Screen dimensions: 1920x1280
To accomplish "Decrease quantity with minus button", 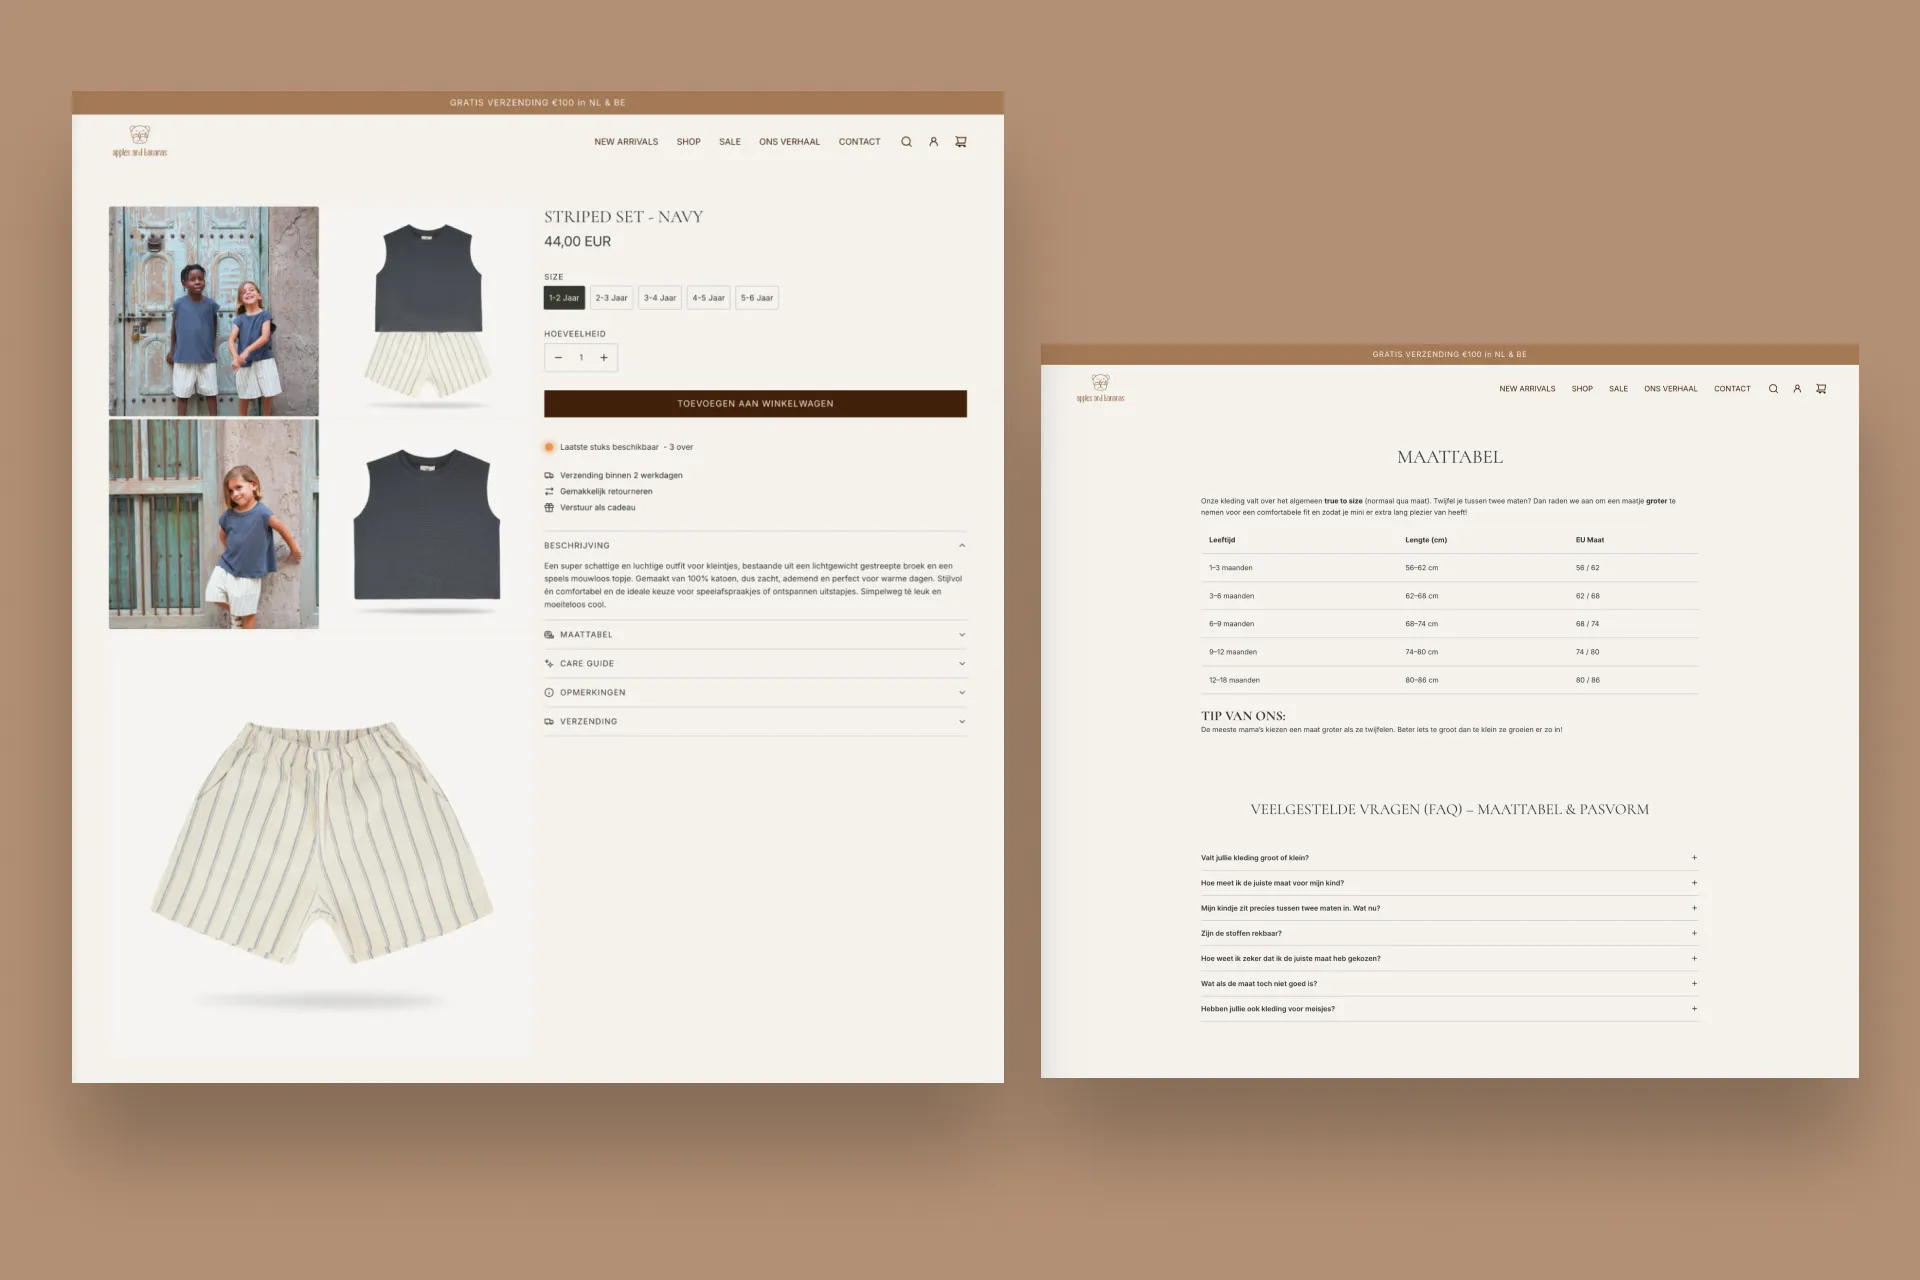I will coord(558,358).
